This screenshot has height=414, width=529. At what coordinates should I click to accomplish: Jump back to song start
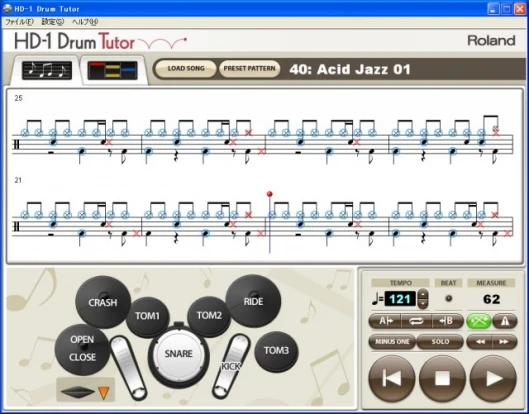point(392,379)
